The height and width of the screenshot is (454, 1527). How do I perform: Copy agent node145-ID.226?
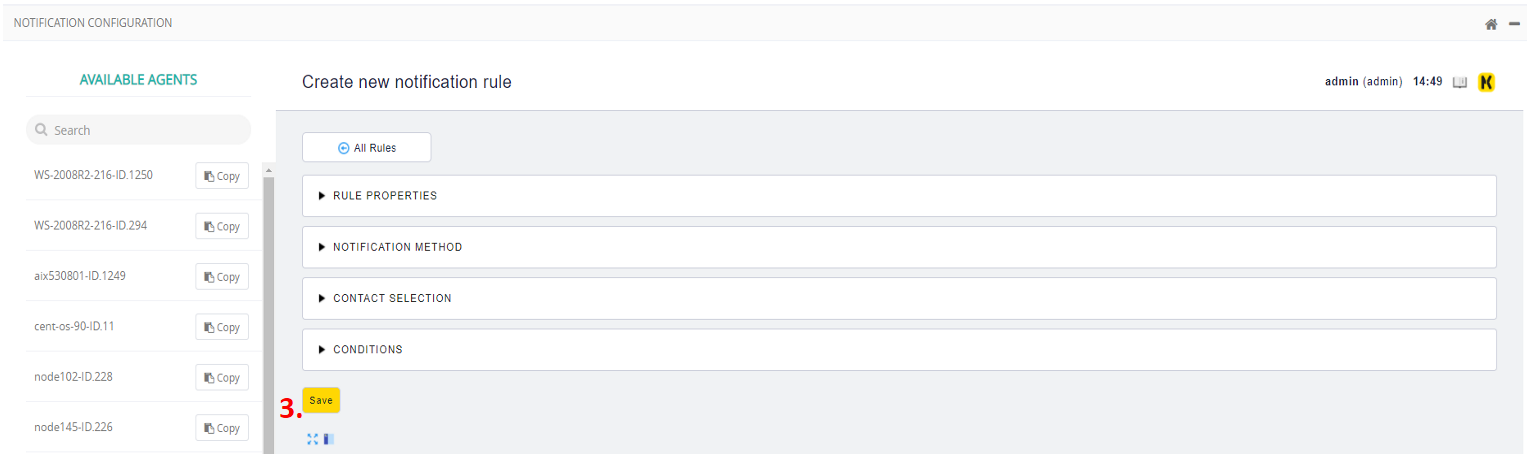(x=222, y=428)
